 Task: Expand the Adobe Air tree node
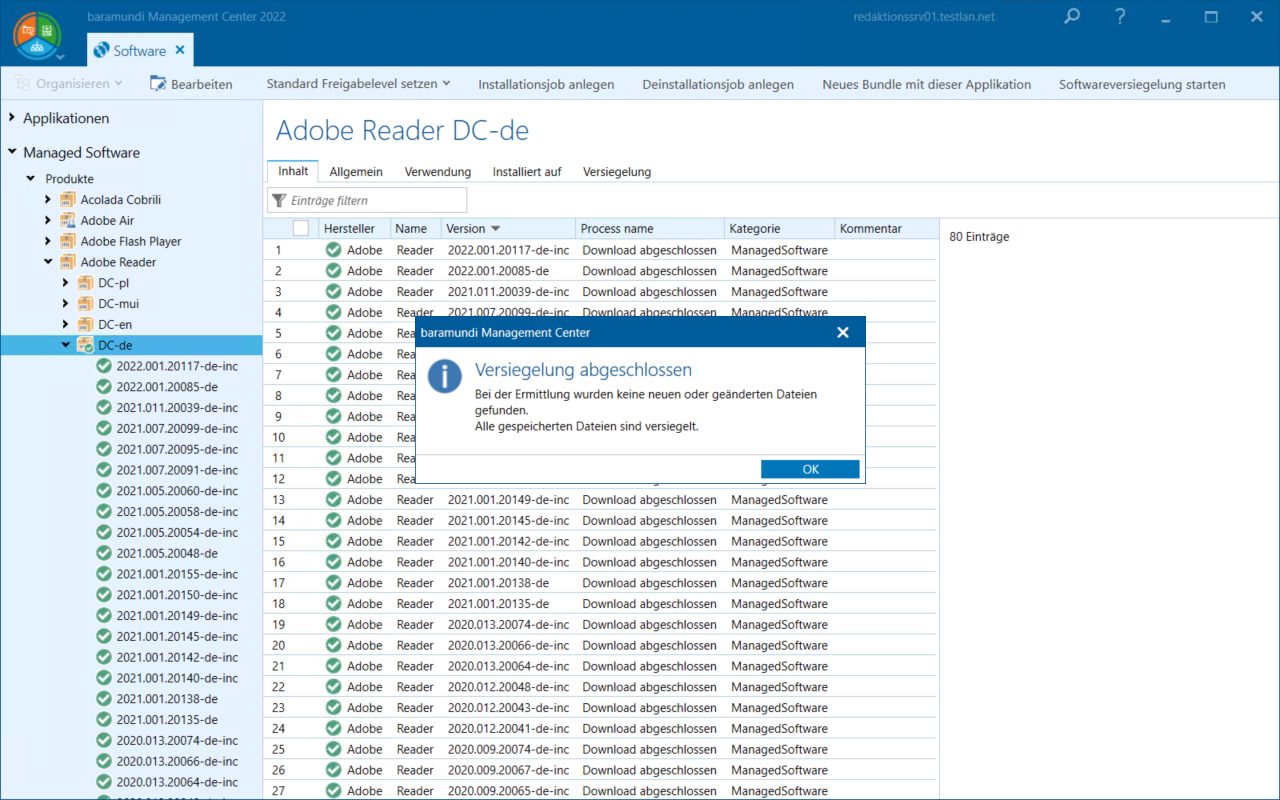pyautogui.click(x=48, y=221)
